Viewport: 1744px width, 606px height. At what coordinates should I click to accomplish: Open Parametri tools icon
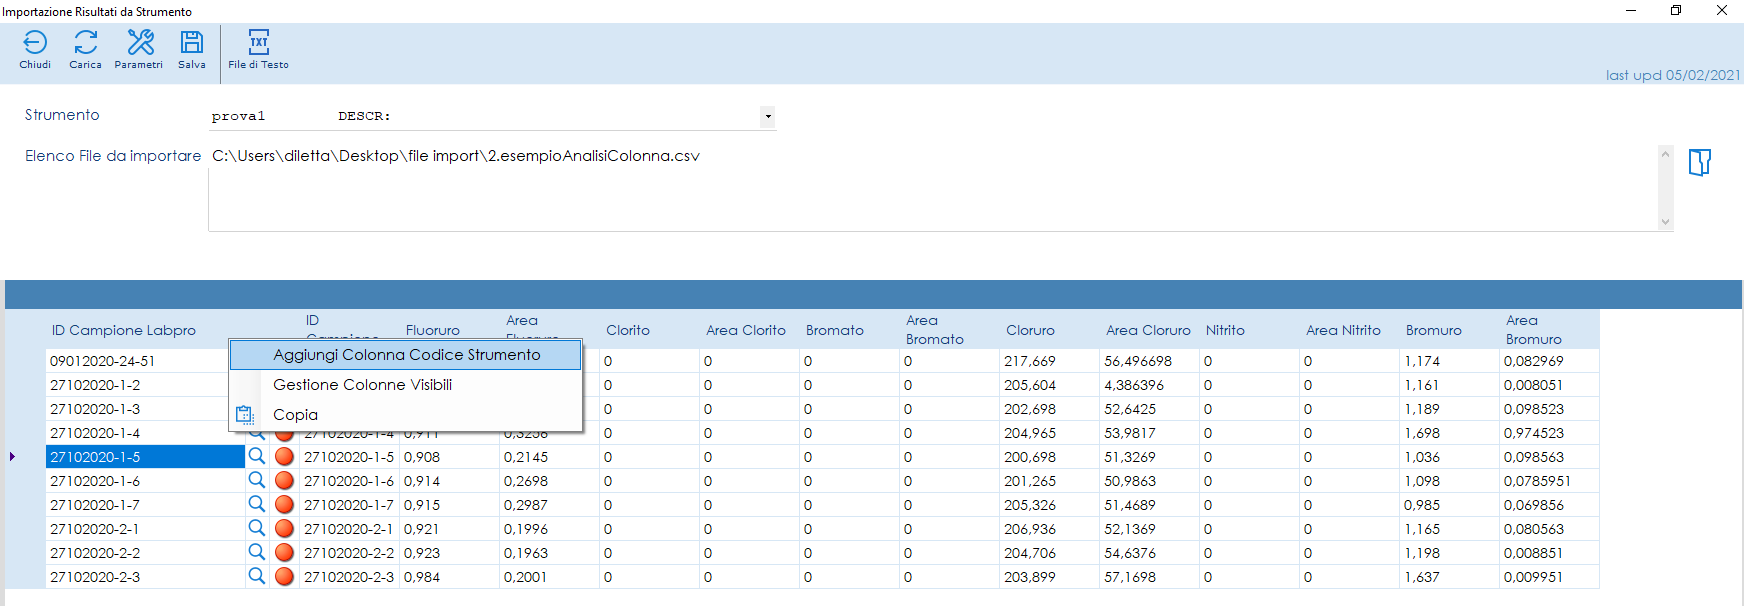140,42
